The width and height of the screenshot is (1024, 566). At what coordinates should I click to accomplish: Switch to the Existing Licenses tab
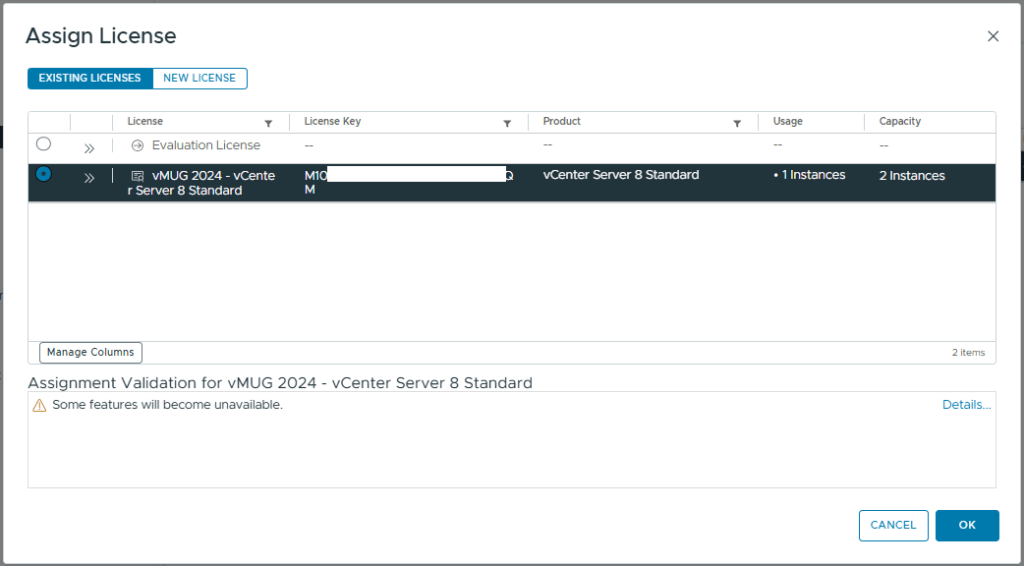click(x=90, y=78)
